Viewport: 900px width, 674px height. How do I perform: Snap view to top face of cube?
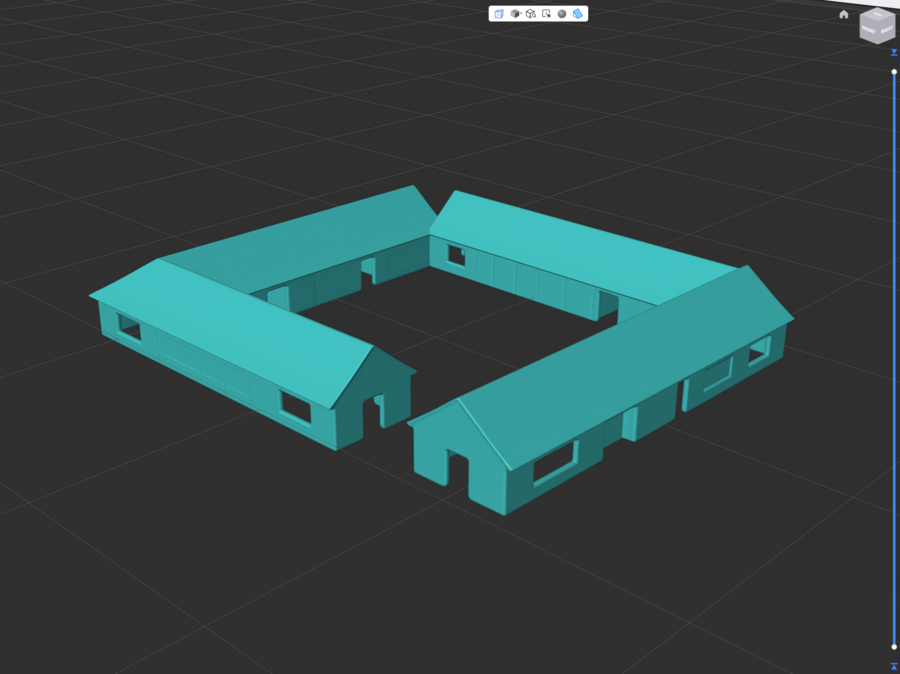click(878, 14)
